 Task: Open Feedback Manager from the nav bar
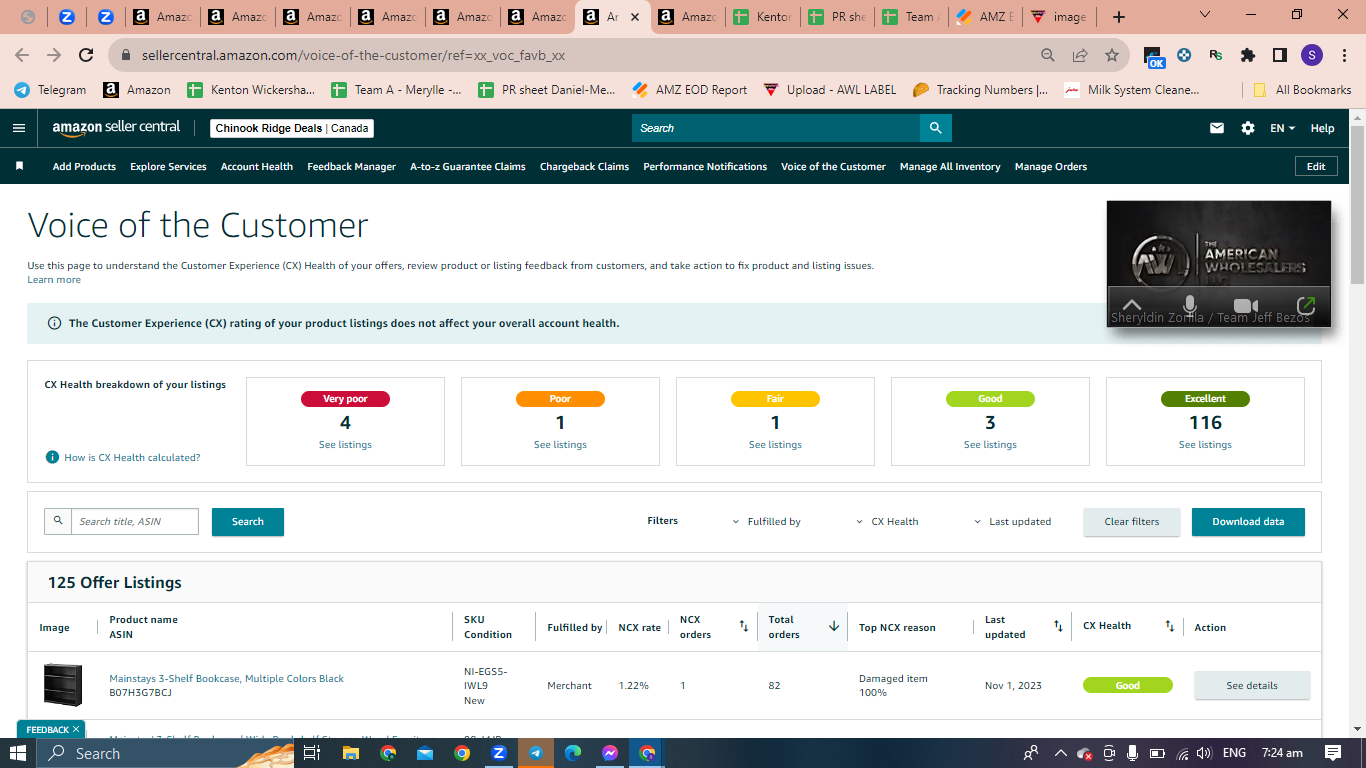(351, 166)
